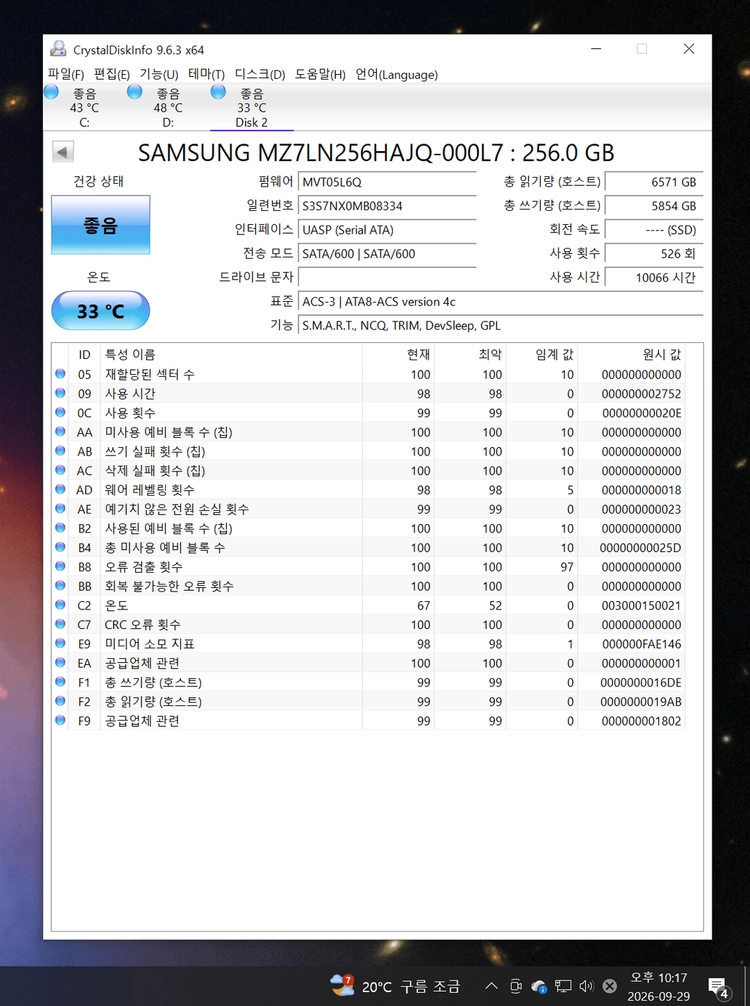Viewport: 750px width, 1006px height.
Task: Click the Meet Now camera tray icon
Action: 515,986
